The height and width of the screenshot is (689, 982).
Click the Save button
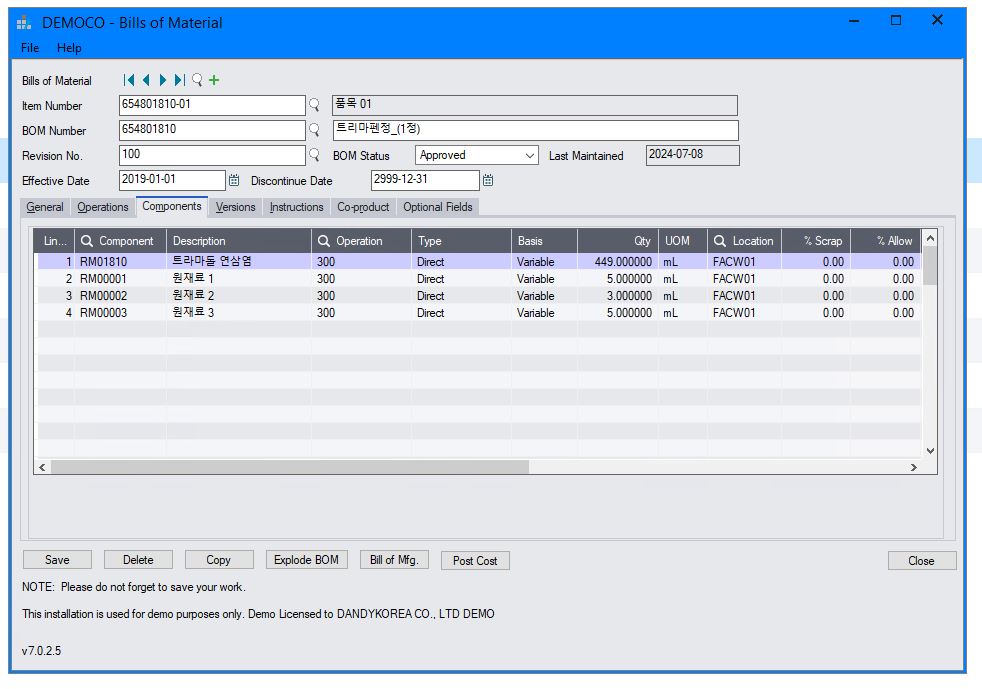pos(57,560)
